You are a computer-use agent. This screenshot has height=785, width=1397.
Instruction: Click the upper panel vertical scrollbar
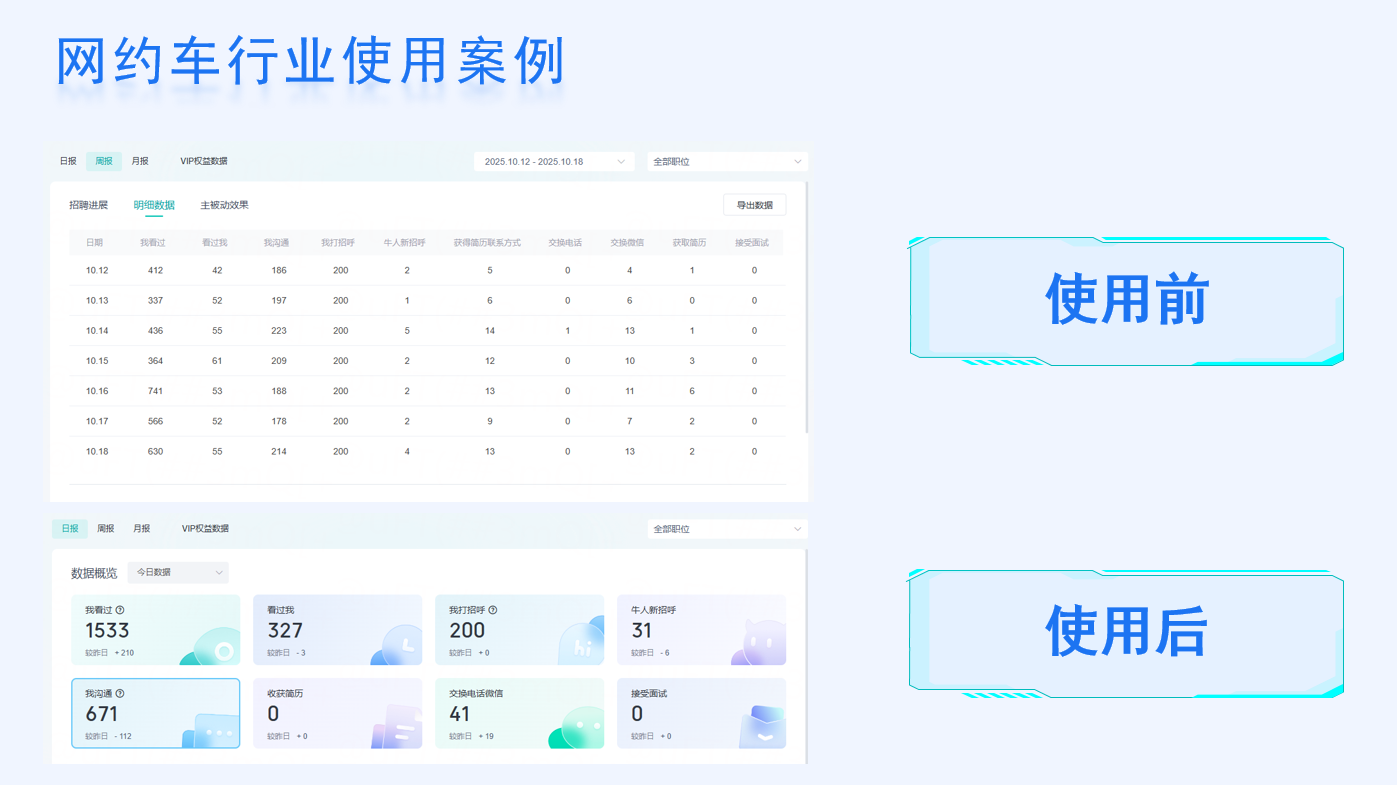(806, 307)
